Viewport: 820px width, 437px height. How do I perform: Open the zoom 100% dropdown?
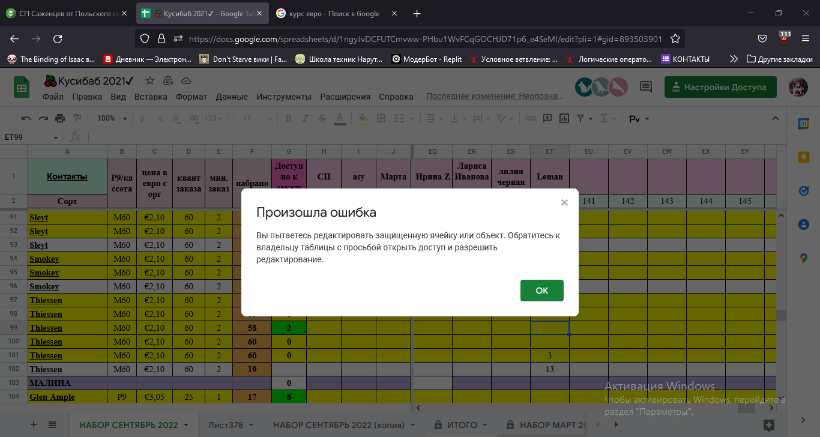[110, 118]
